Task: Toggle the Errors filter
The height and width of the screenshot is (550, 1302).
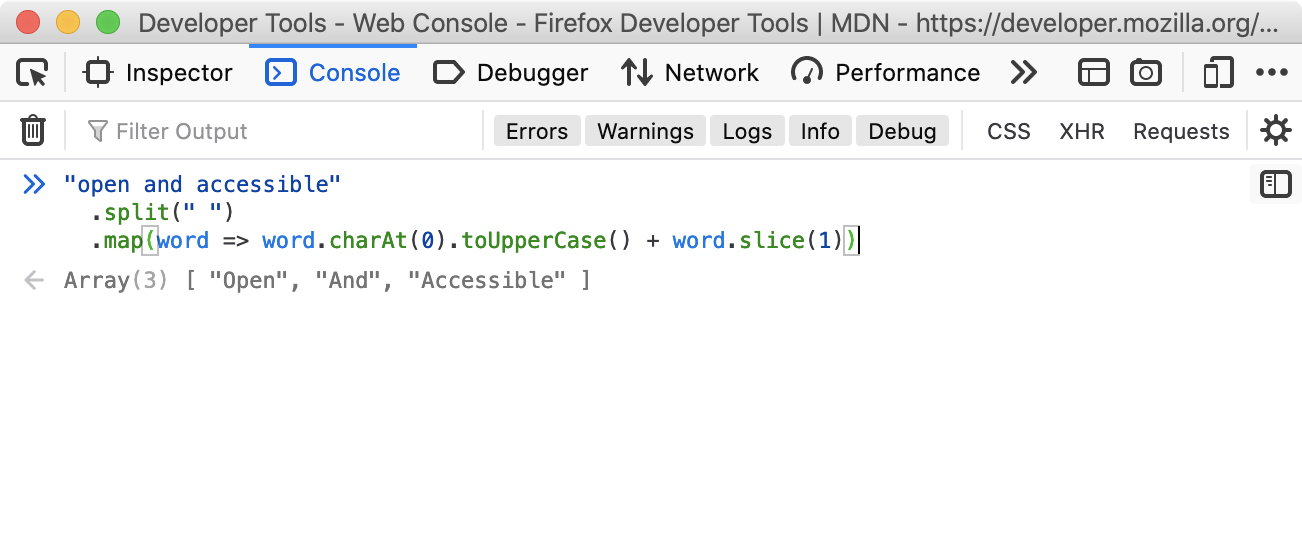Action: point(537,131)
